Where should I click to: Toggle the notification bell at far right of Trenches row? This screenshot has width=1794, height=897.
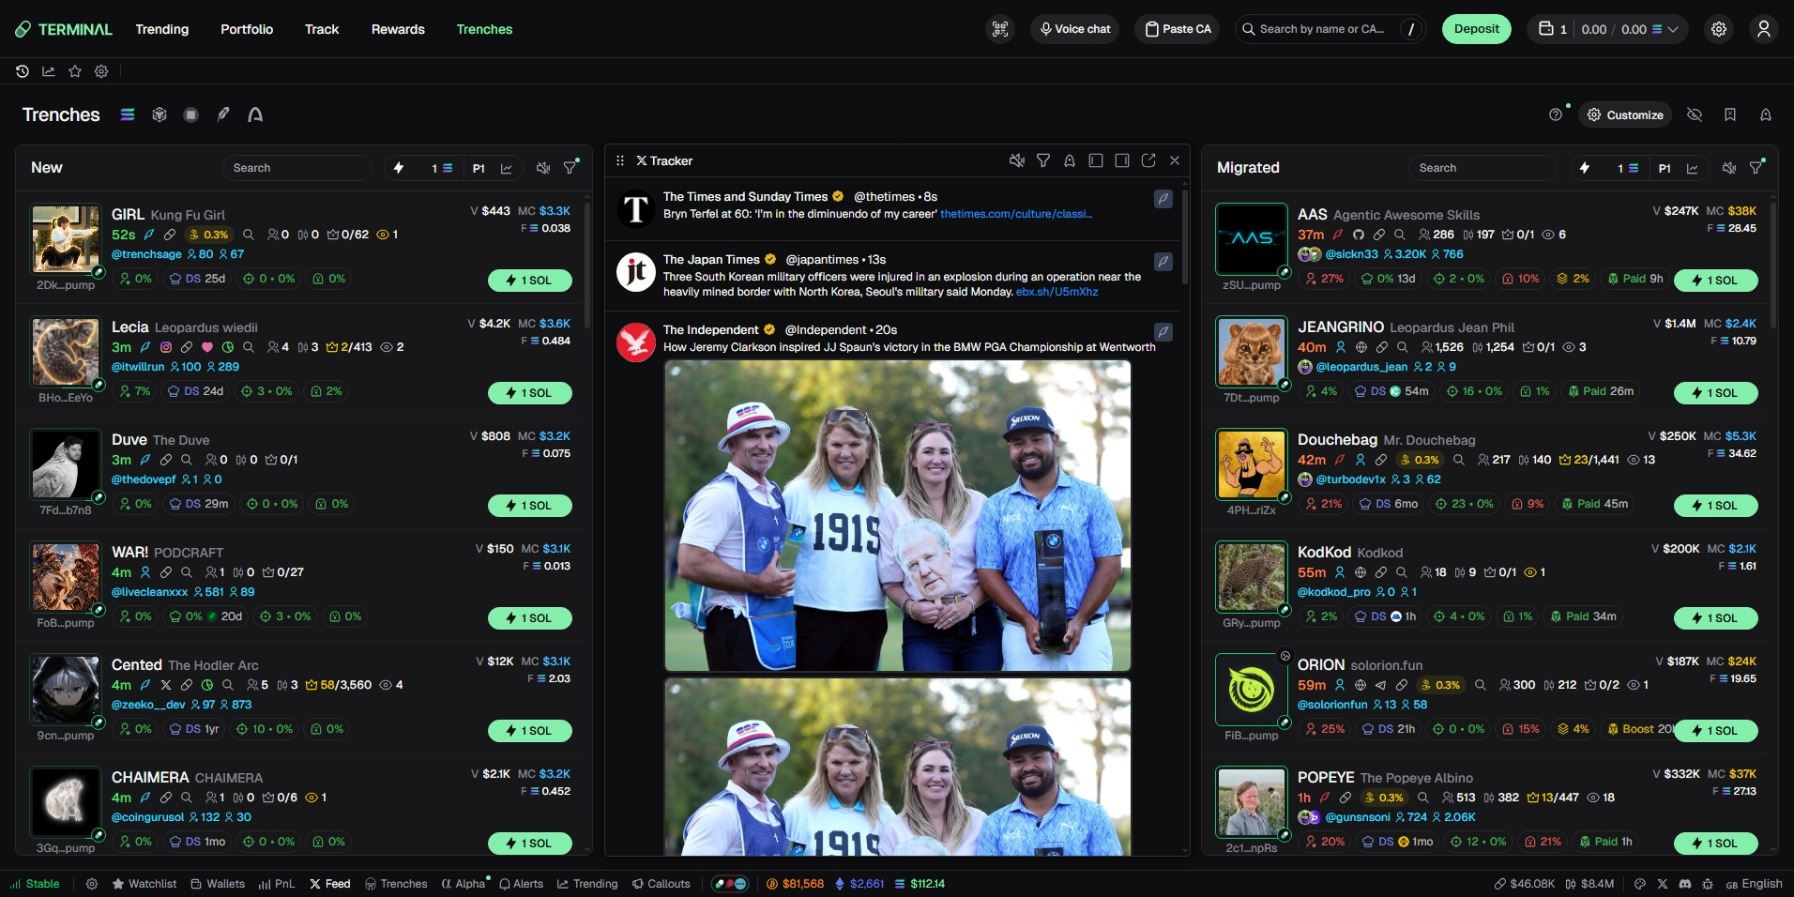point(1766,115)
